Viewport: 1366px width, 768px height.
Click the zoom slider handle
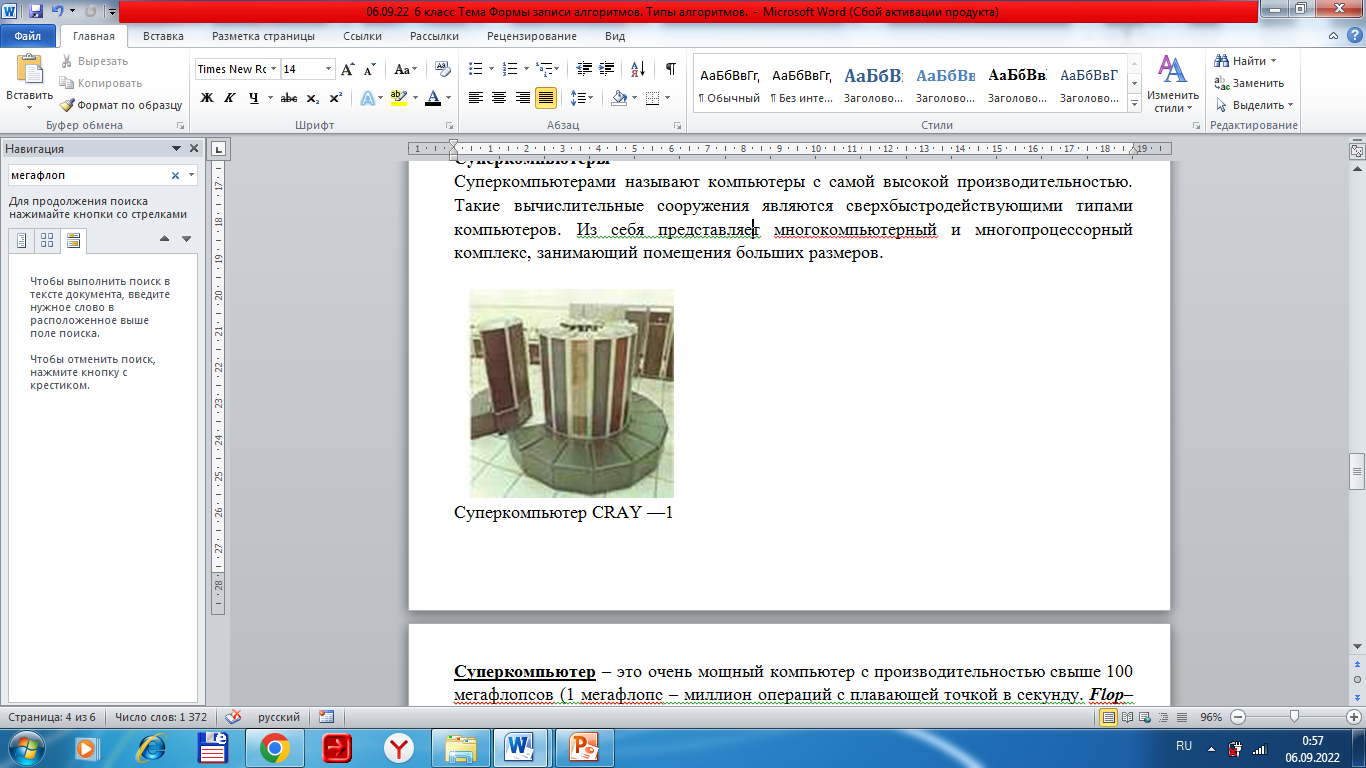click(x=1294, y=717)
